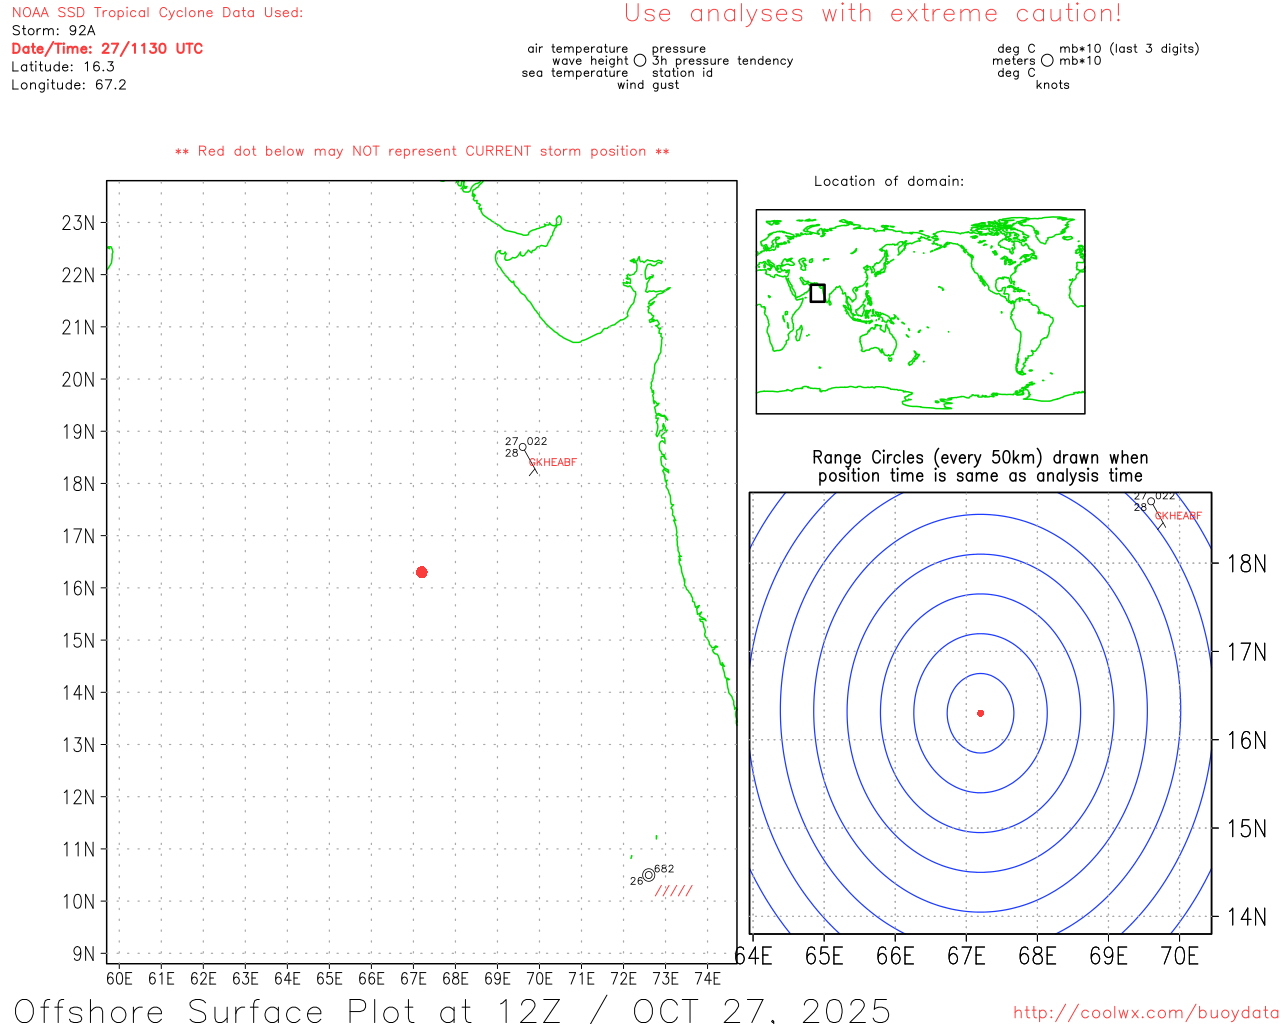The height and width of the screenshot is (1024, 1280).
Task: Click the 'air temperature' legend label
Action: click(578, 49)
